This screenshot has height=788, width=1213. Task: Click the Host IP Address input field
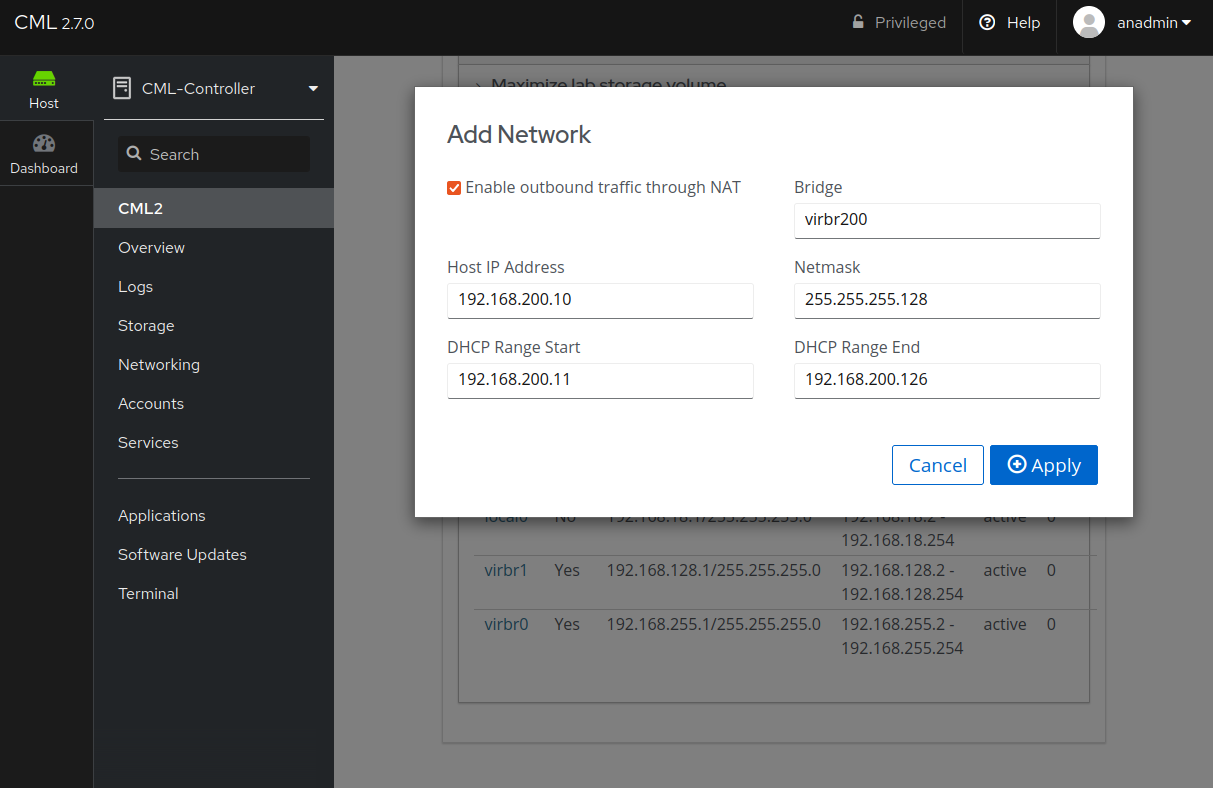tap(600, 301)
